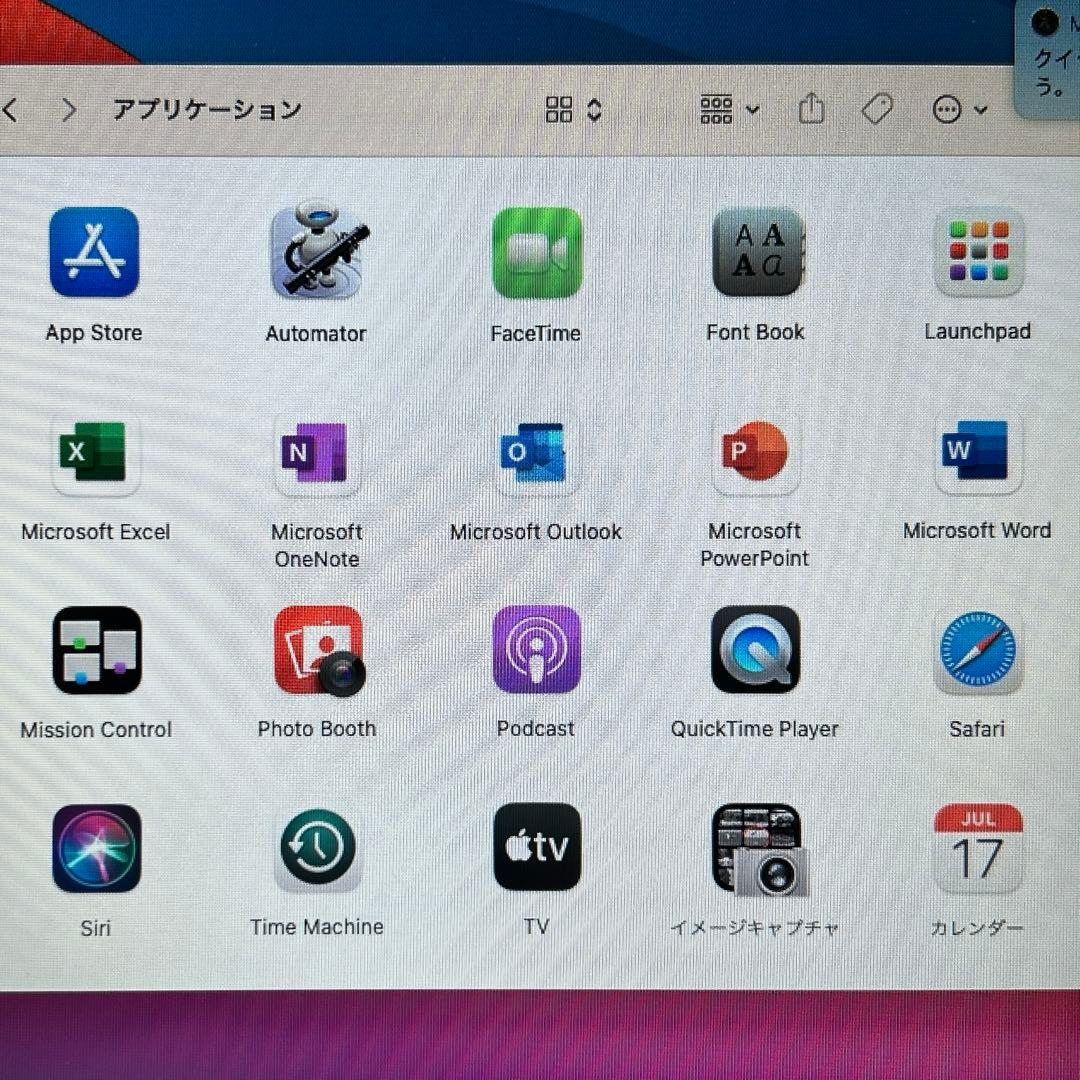Select the Microsoft PowerPoint icon
The width and height of the screenshot is (1080, 1080).
[756, 451]
